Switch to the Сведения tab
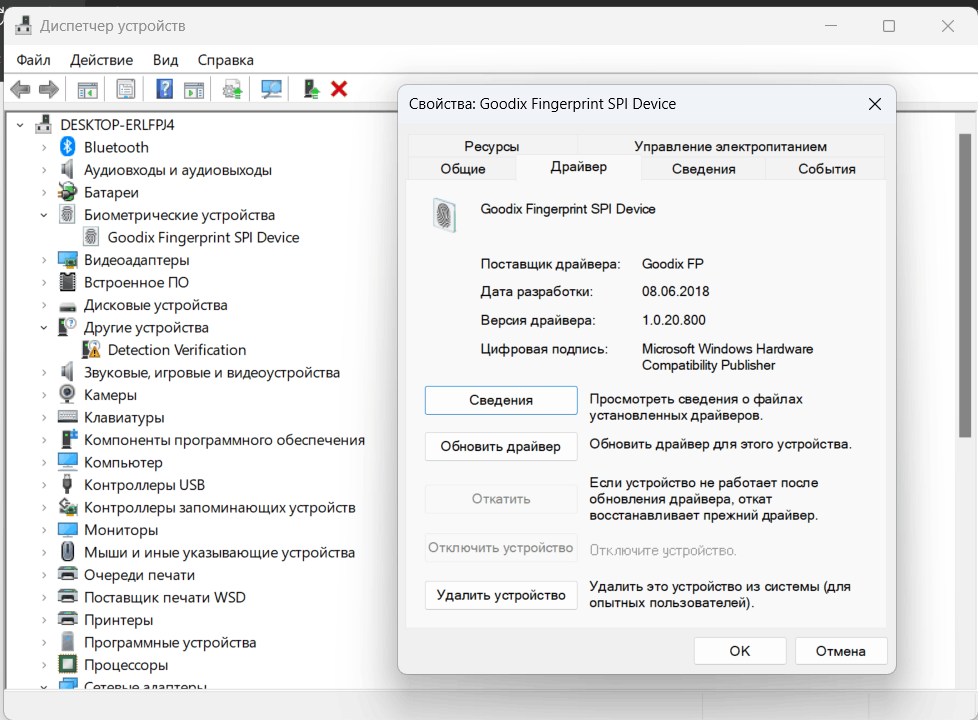Screen dimensions: 978x720 point(703,168)
